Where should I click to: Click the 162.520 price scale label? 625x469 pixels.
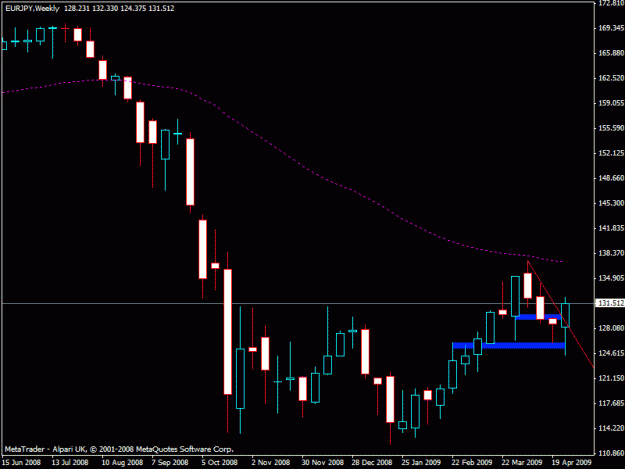611,78
